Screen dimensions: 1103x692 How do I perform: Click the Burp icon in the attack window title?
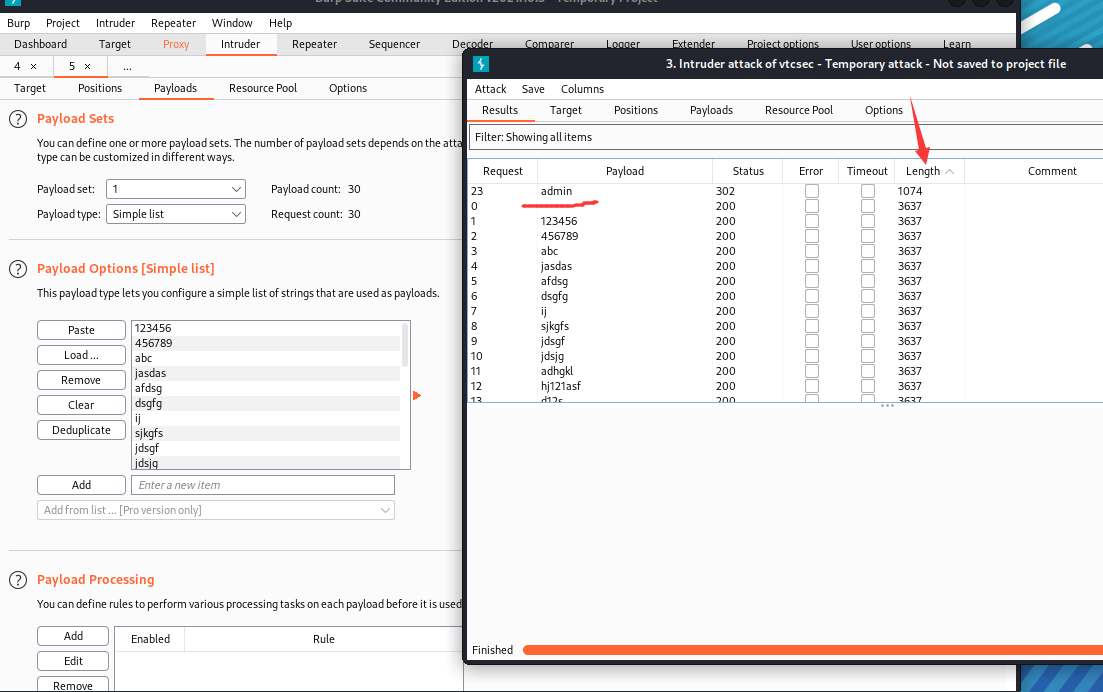pos(481,64)
